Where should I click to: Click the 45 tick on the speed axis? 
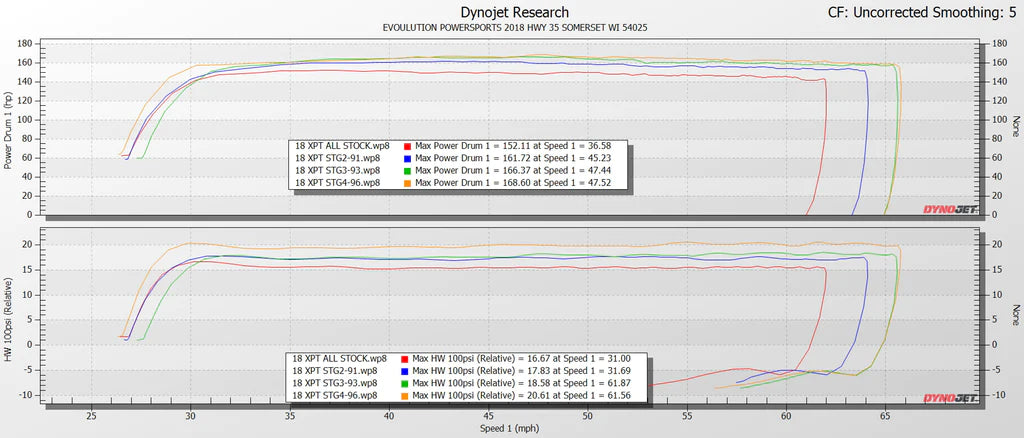point(488,415)
